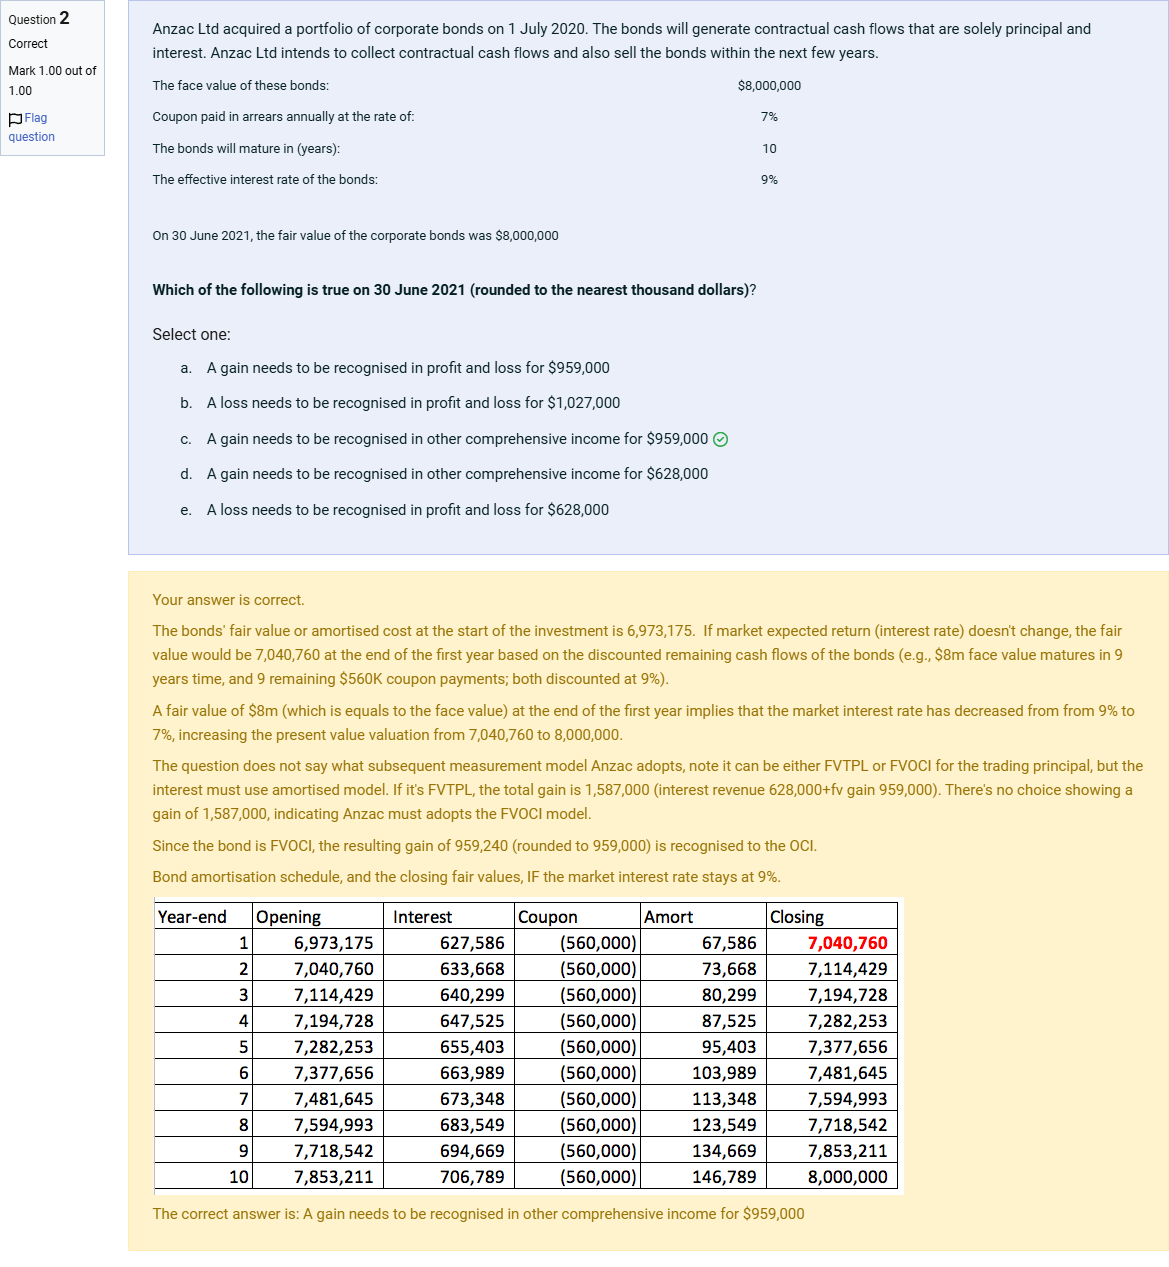Viewport: 1169px width, 1267px height.
Task: Click the red 7,040,760 closing value
Action: pos(847,943)
